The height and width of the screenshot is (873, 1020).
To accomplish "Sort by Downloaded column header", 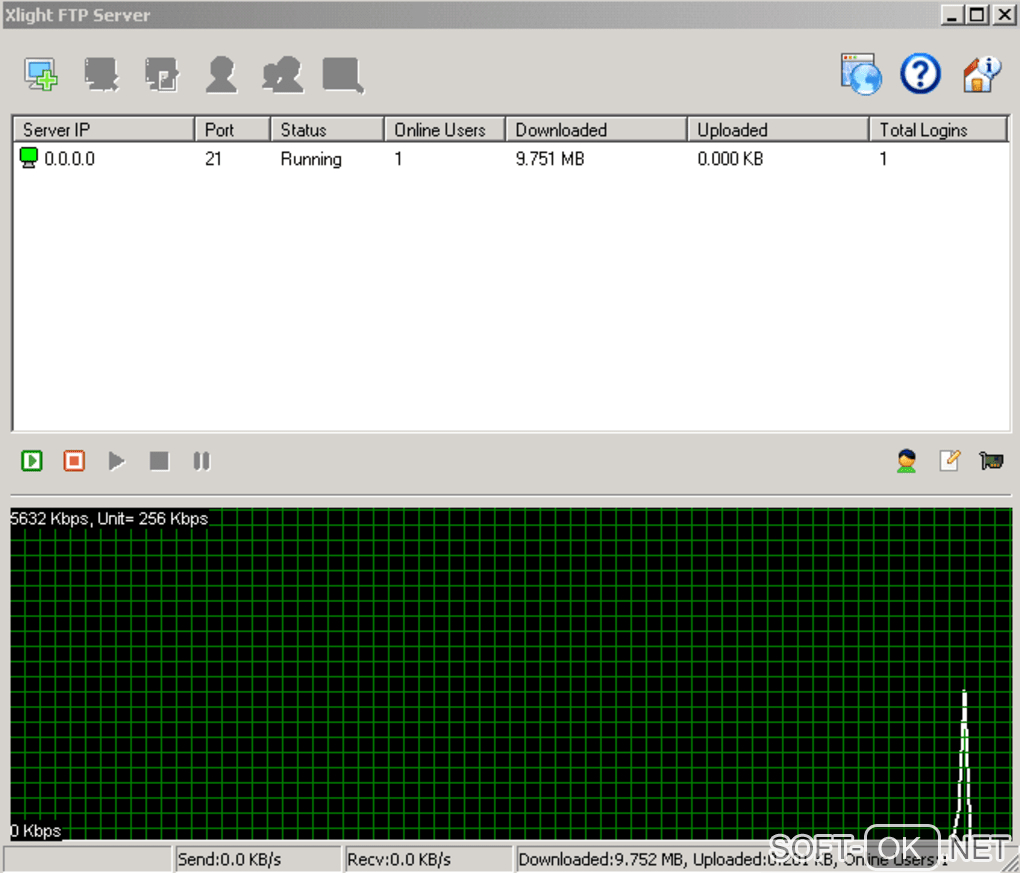I will (x=597, y=129).
